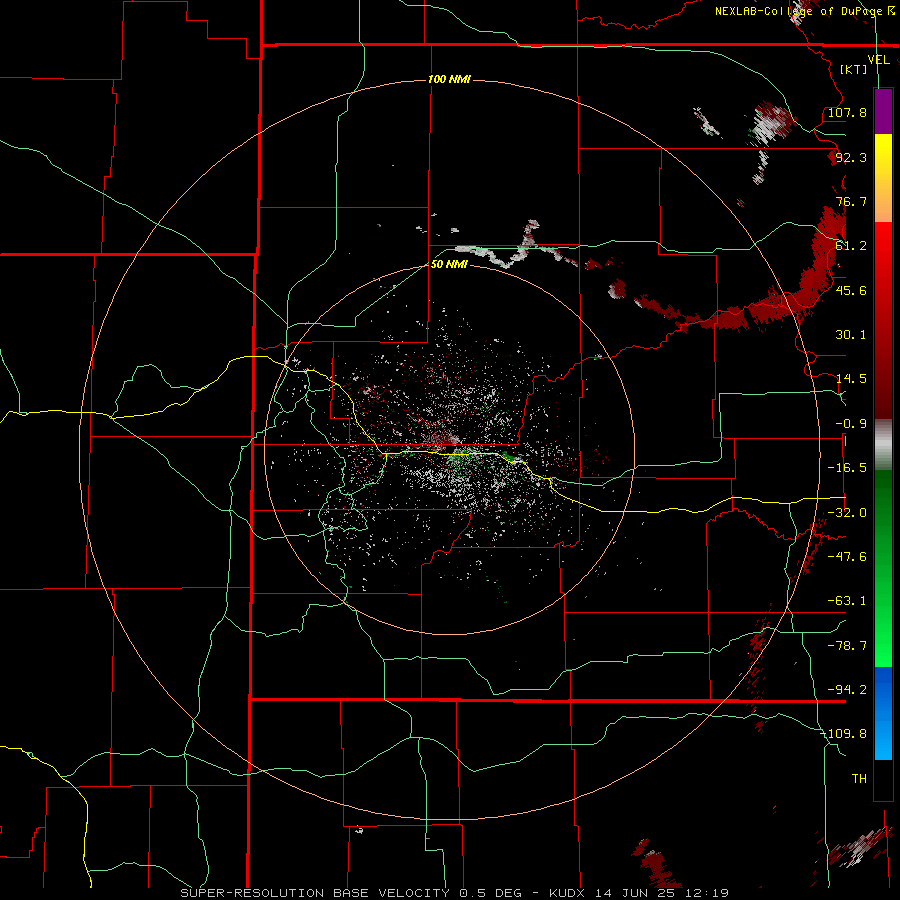
Task: Click the -0.9 legend value
Action: [x=851, y=424]
